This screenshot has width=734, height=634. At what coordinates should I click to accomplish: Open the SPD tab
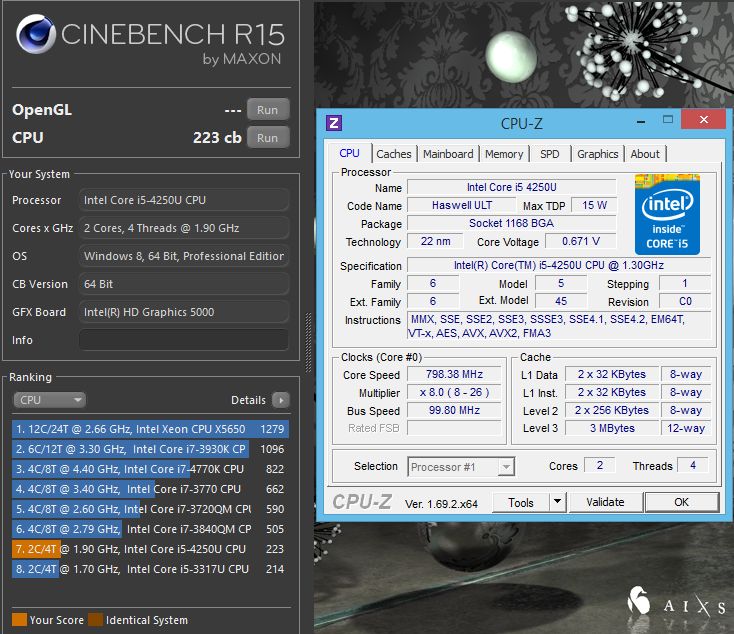point(550,154)
